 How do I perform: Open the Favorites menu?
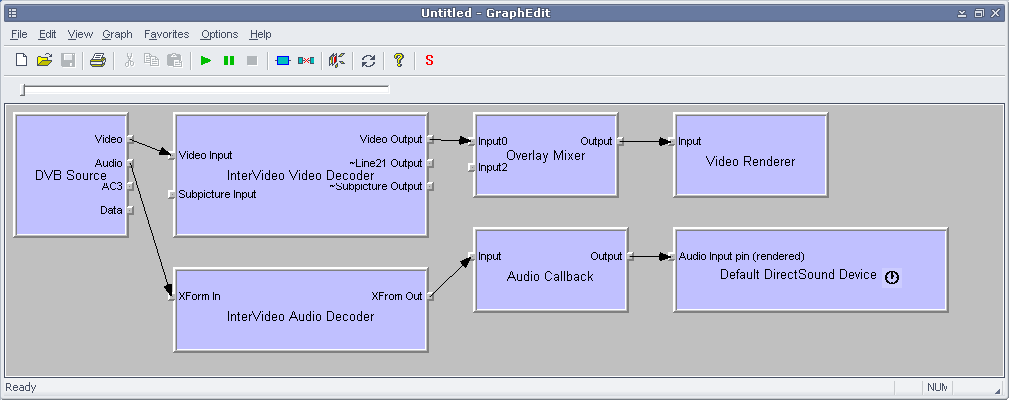tap(166, 34)
